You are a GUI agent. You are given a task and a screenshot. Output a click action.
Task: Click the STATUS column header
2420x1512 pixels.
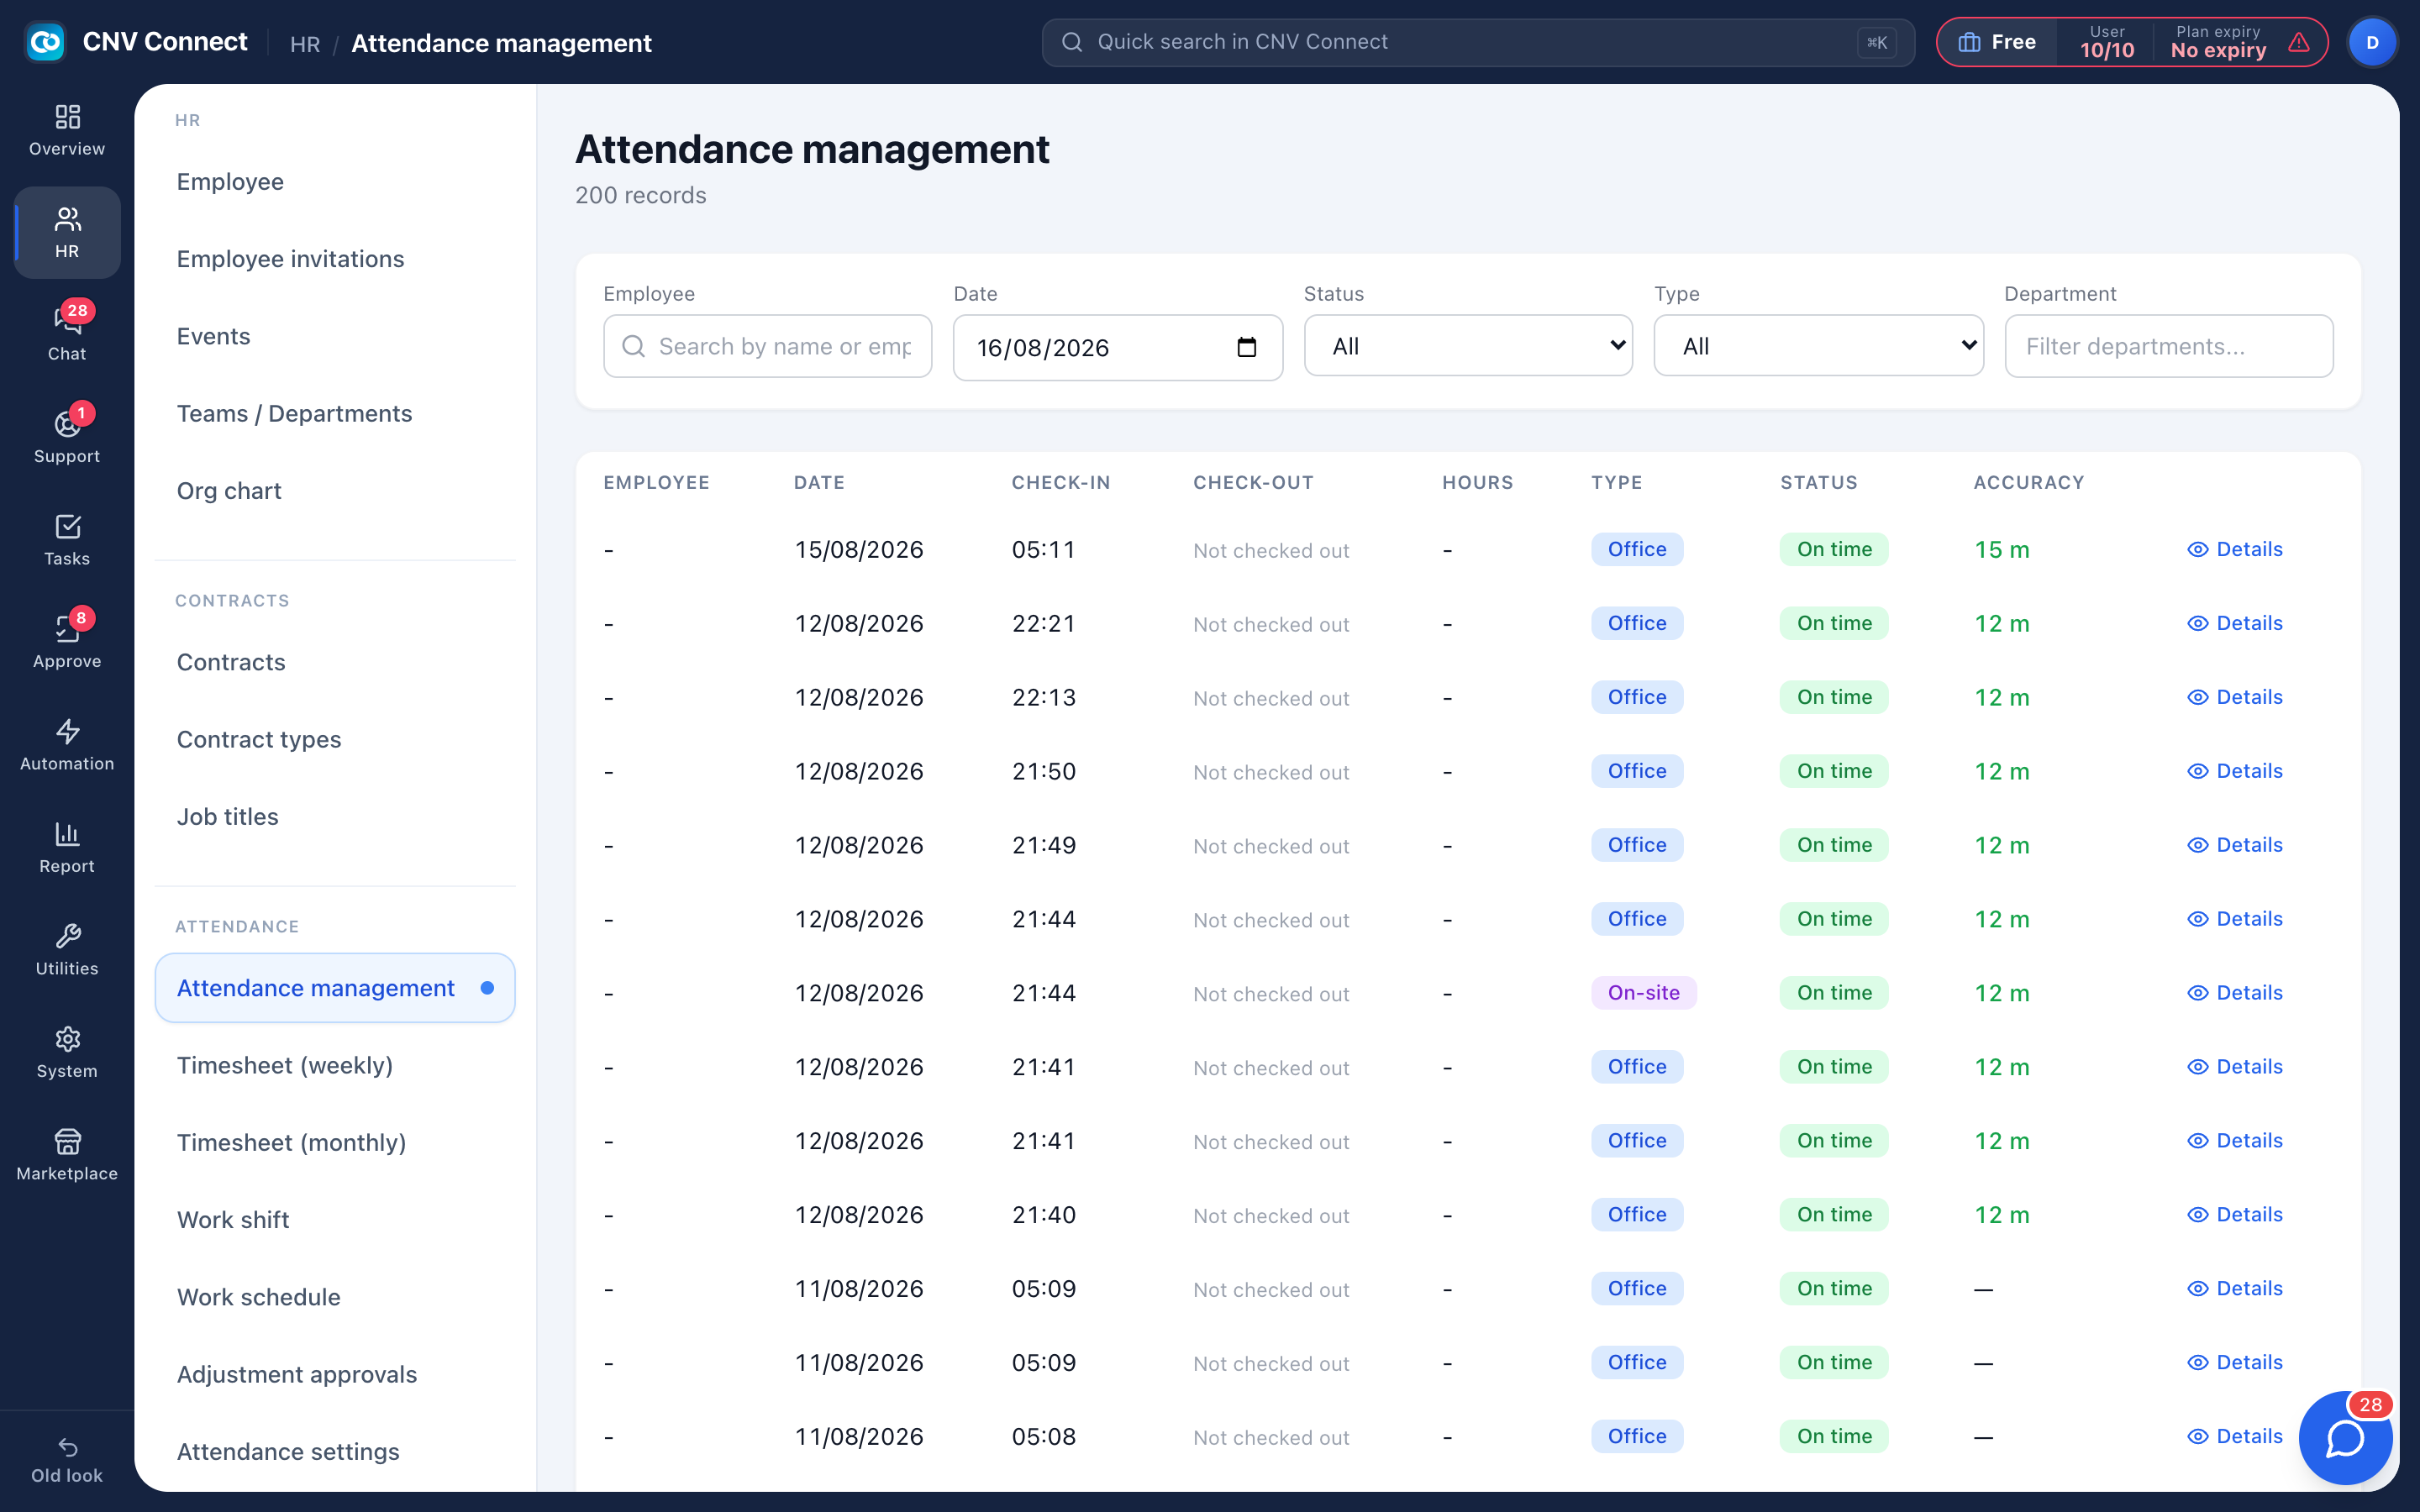[x=1819, y=483]
